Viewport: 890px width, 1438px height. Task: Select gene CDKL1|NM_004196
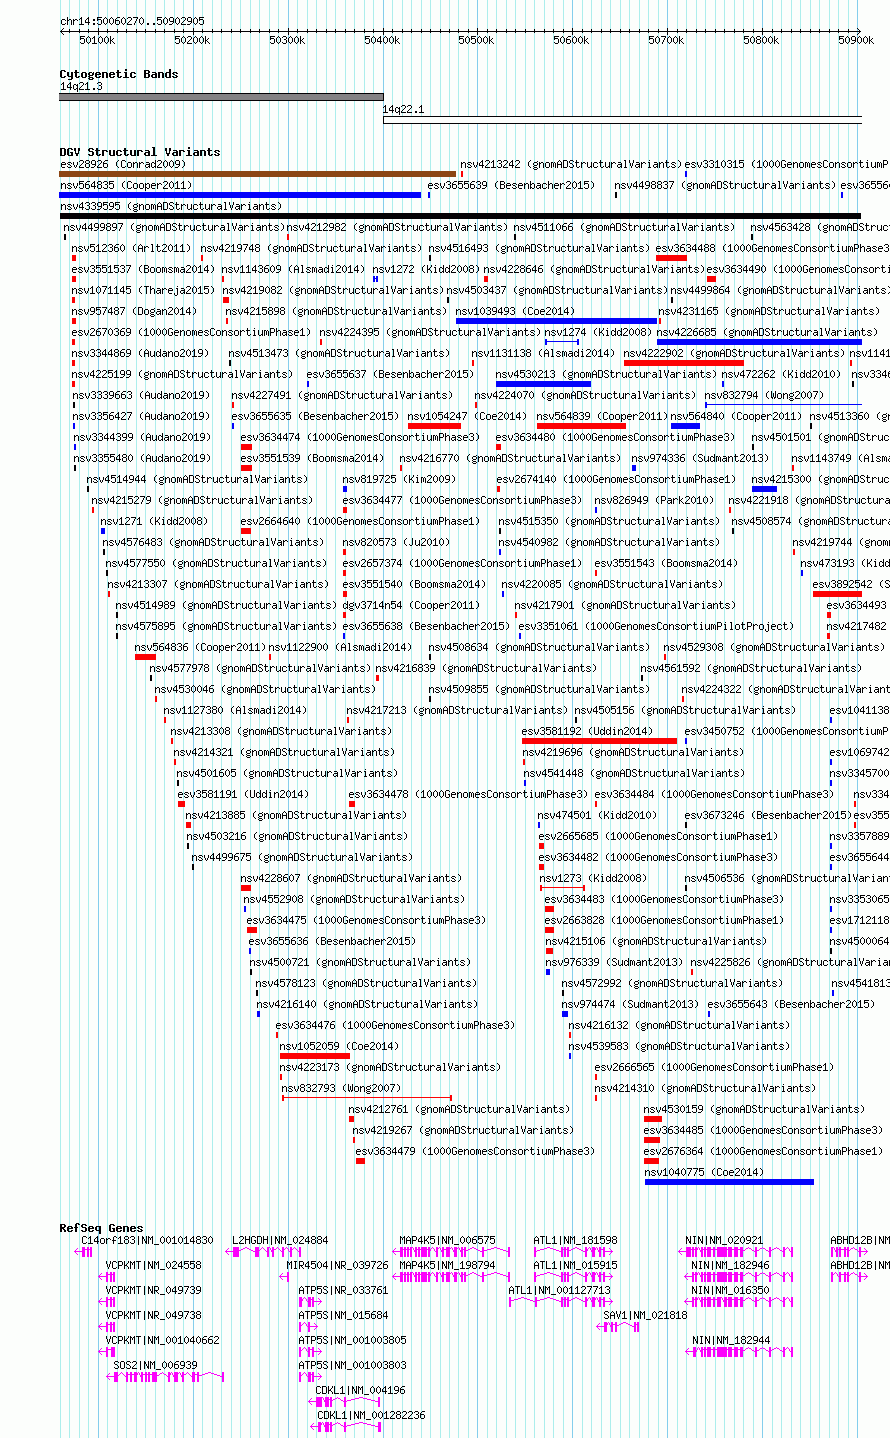[360, 1390]
